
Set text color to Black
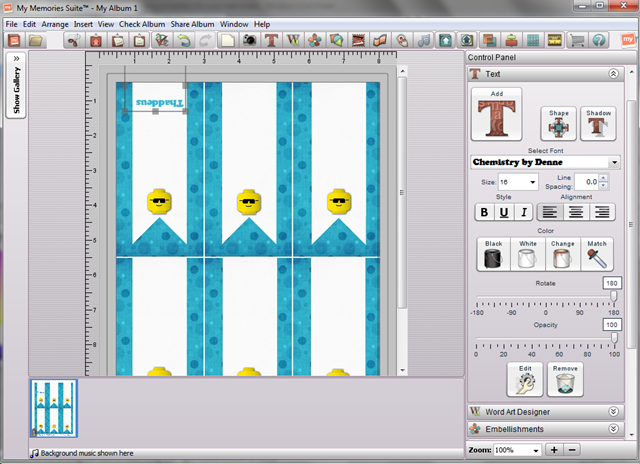point(493,255)
